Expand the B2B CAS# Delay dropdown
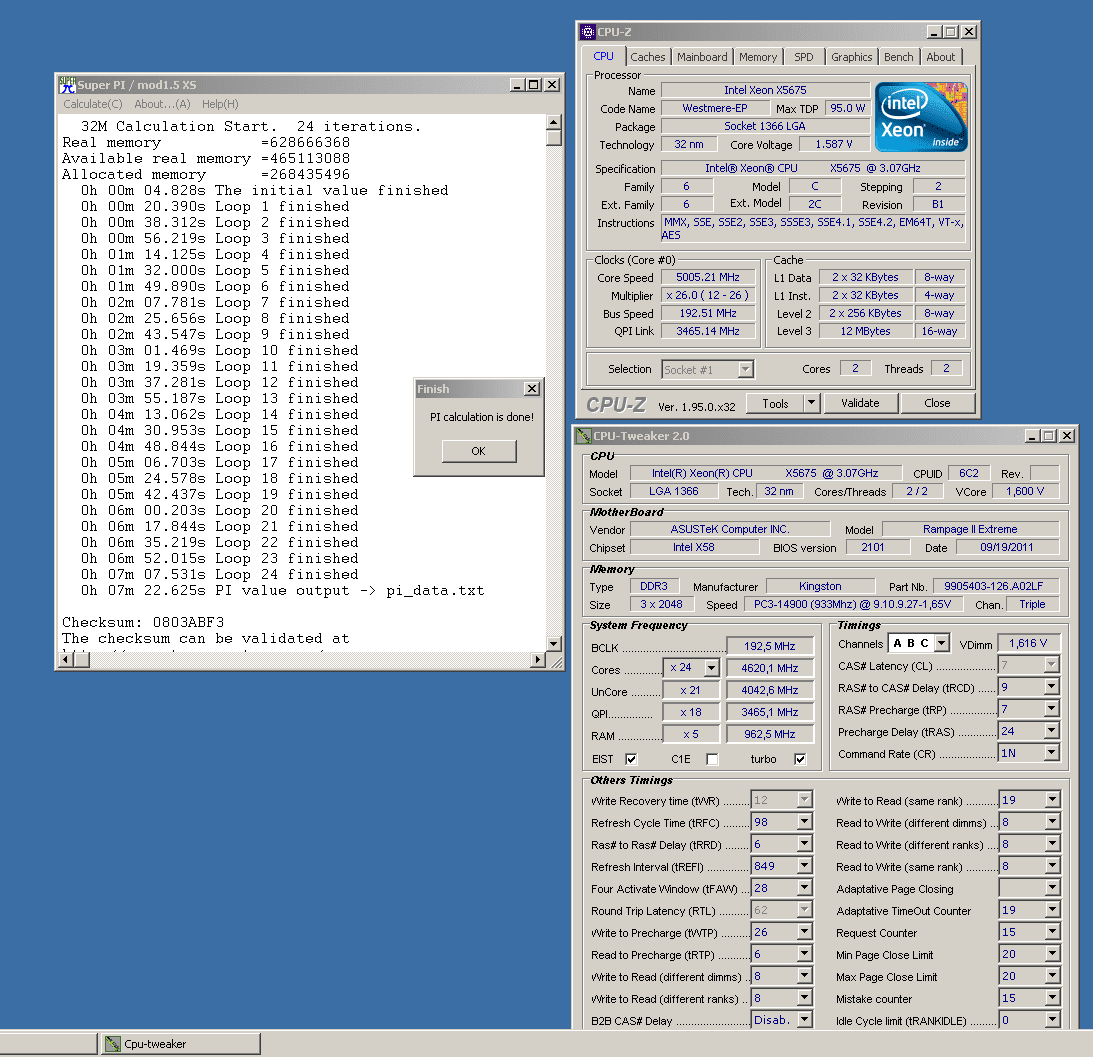The height and width of the screenshot is (1057, 1093). 804,1020
